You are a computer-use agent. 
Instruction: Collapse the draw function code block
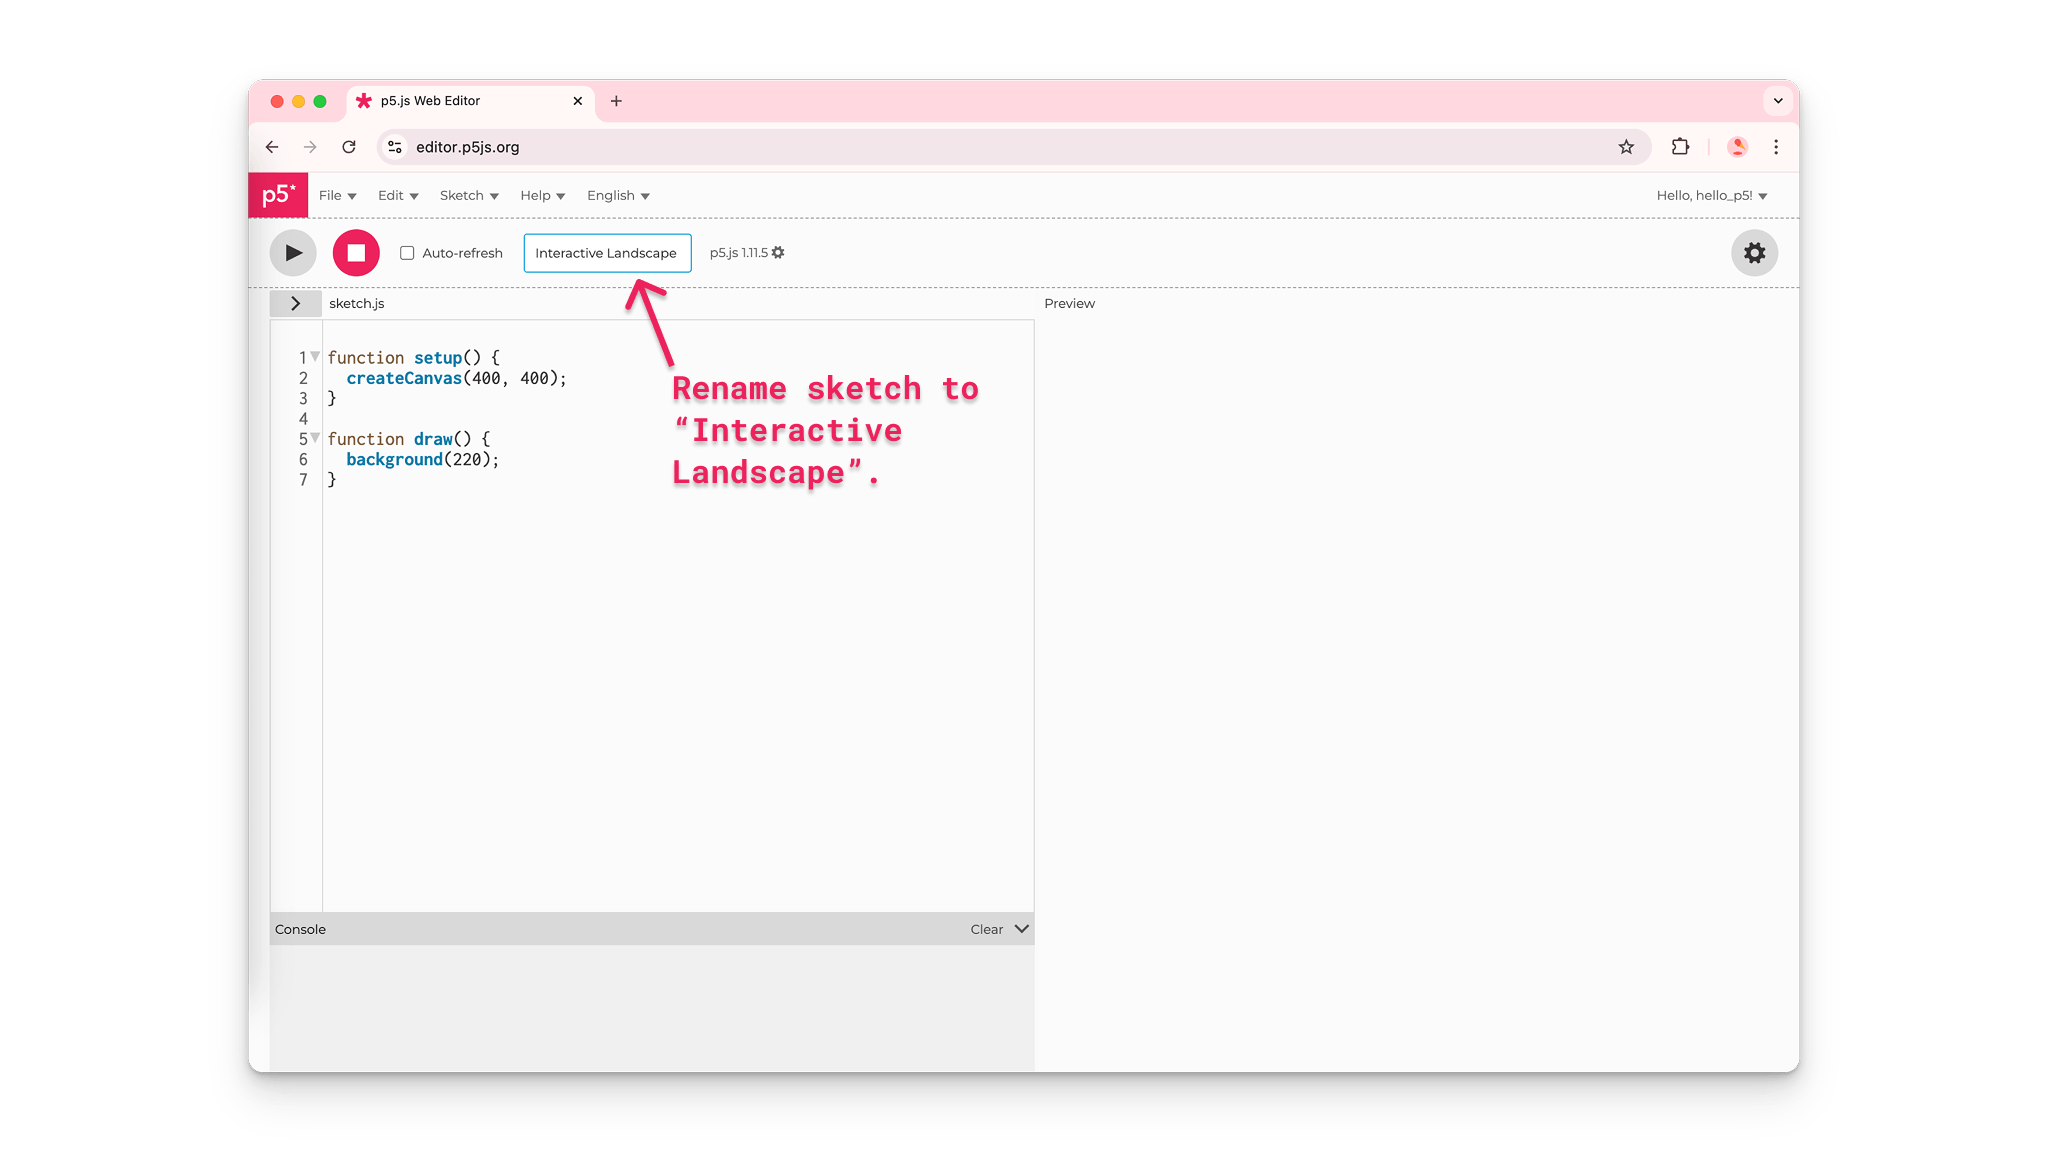tap(314, 437)
